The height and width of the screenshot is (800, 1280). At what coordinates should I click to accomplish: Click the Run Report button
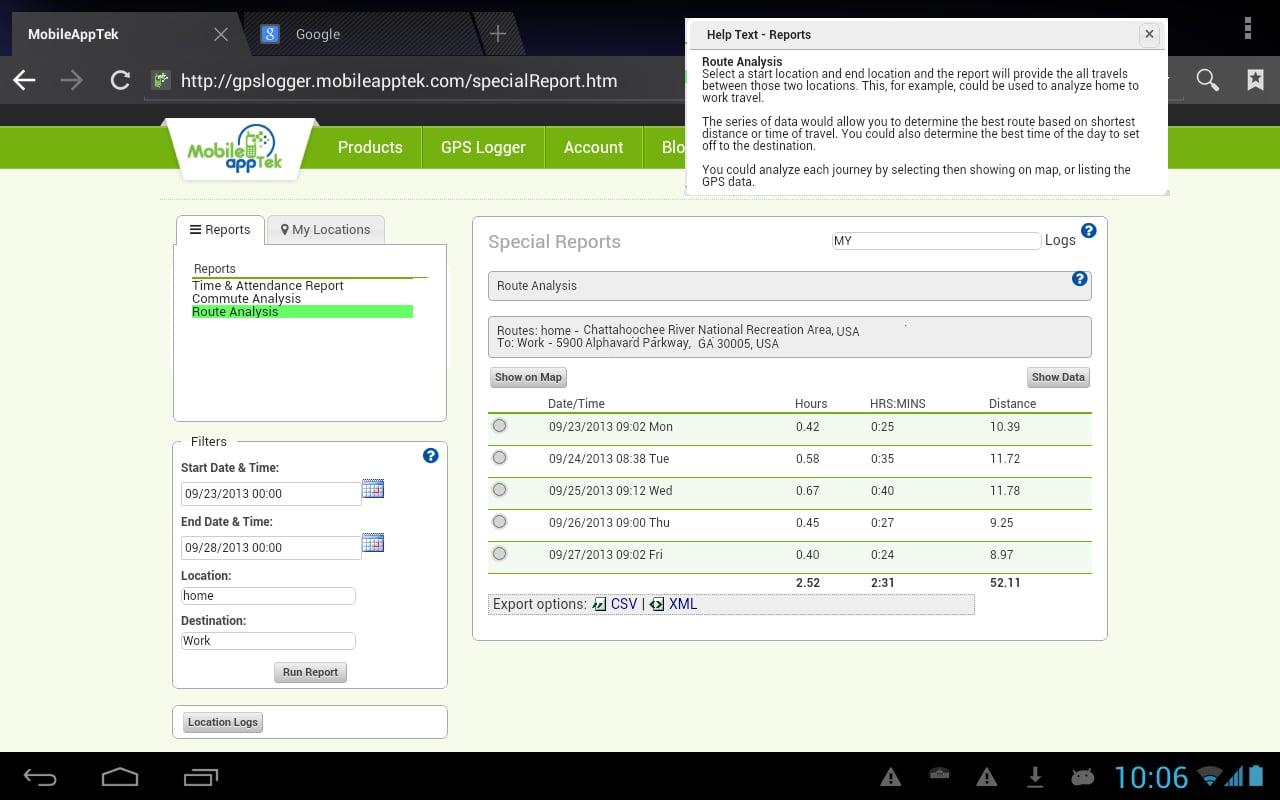[310, 672]
